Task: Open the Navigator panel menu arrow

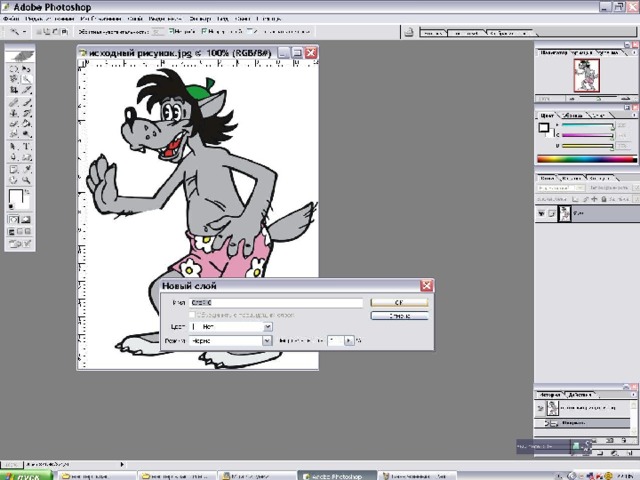Action: click(x=634, y=53)
